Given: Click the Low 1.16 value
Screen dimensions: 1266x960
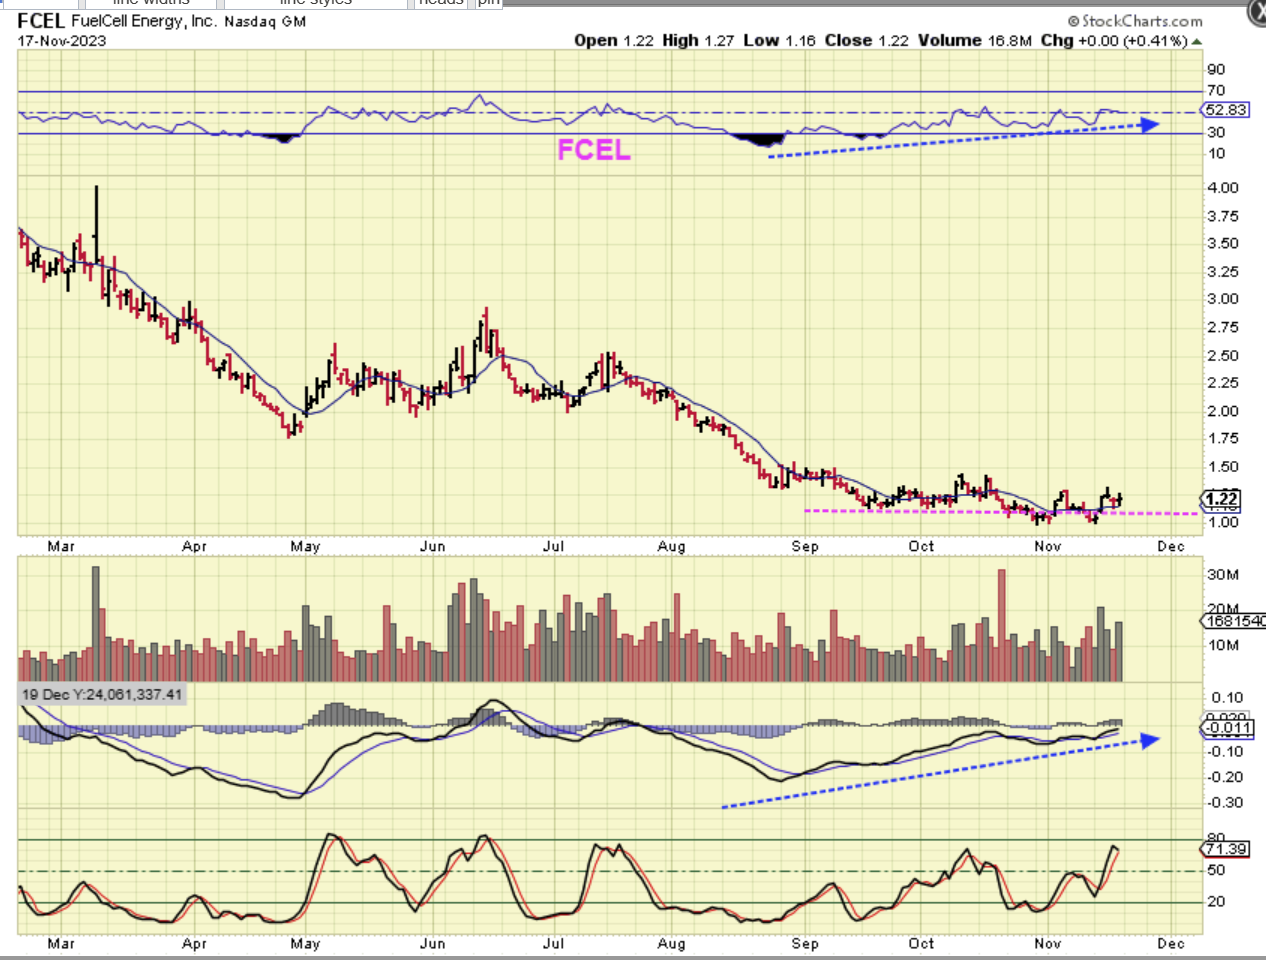Looking at the screenshot, I should pos(779,40).
